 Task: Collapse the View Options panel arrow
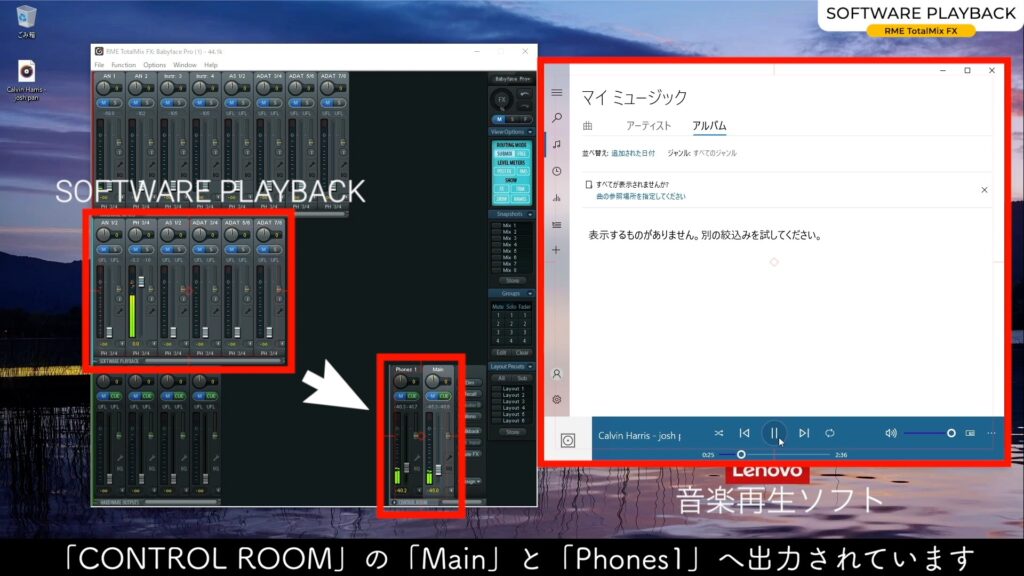pyautogui.click(x=530, y=132)
